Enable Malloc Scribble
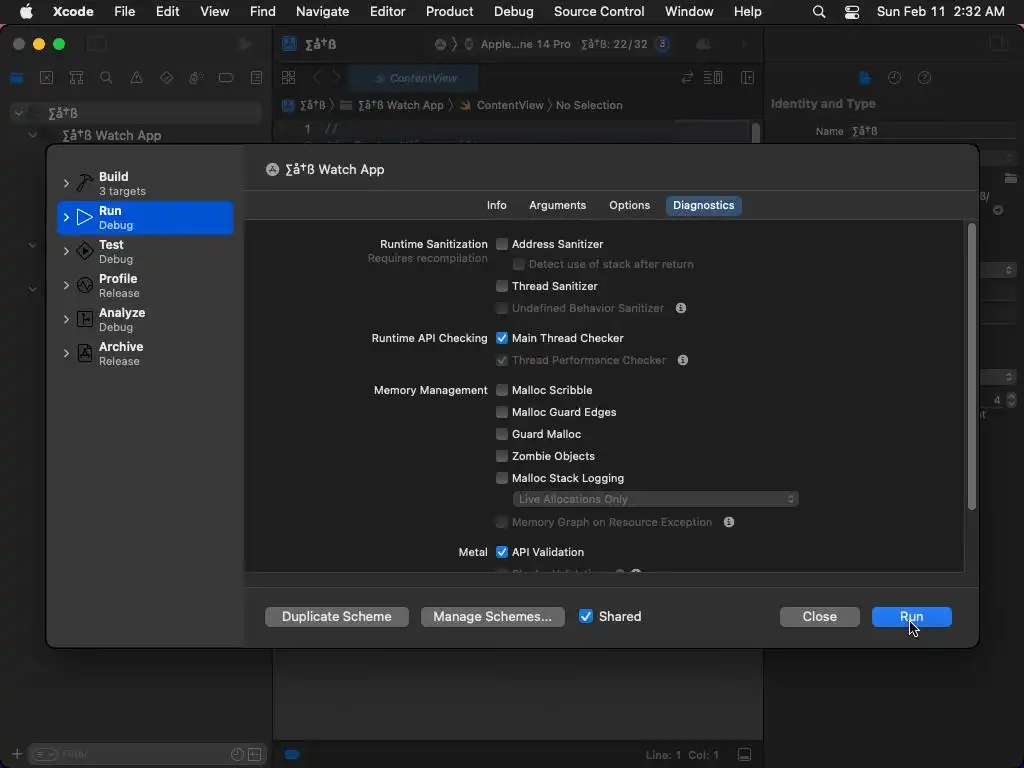The width and height of the screenshot is (1024, 768). (x=502, y=391)
